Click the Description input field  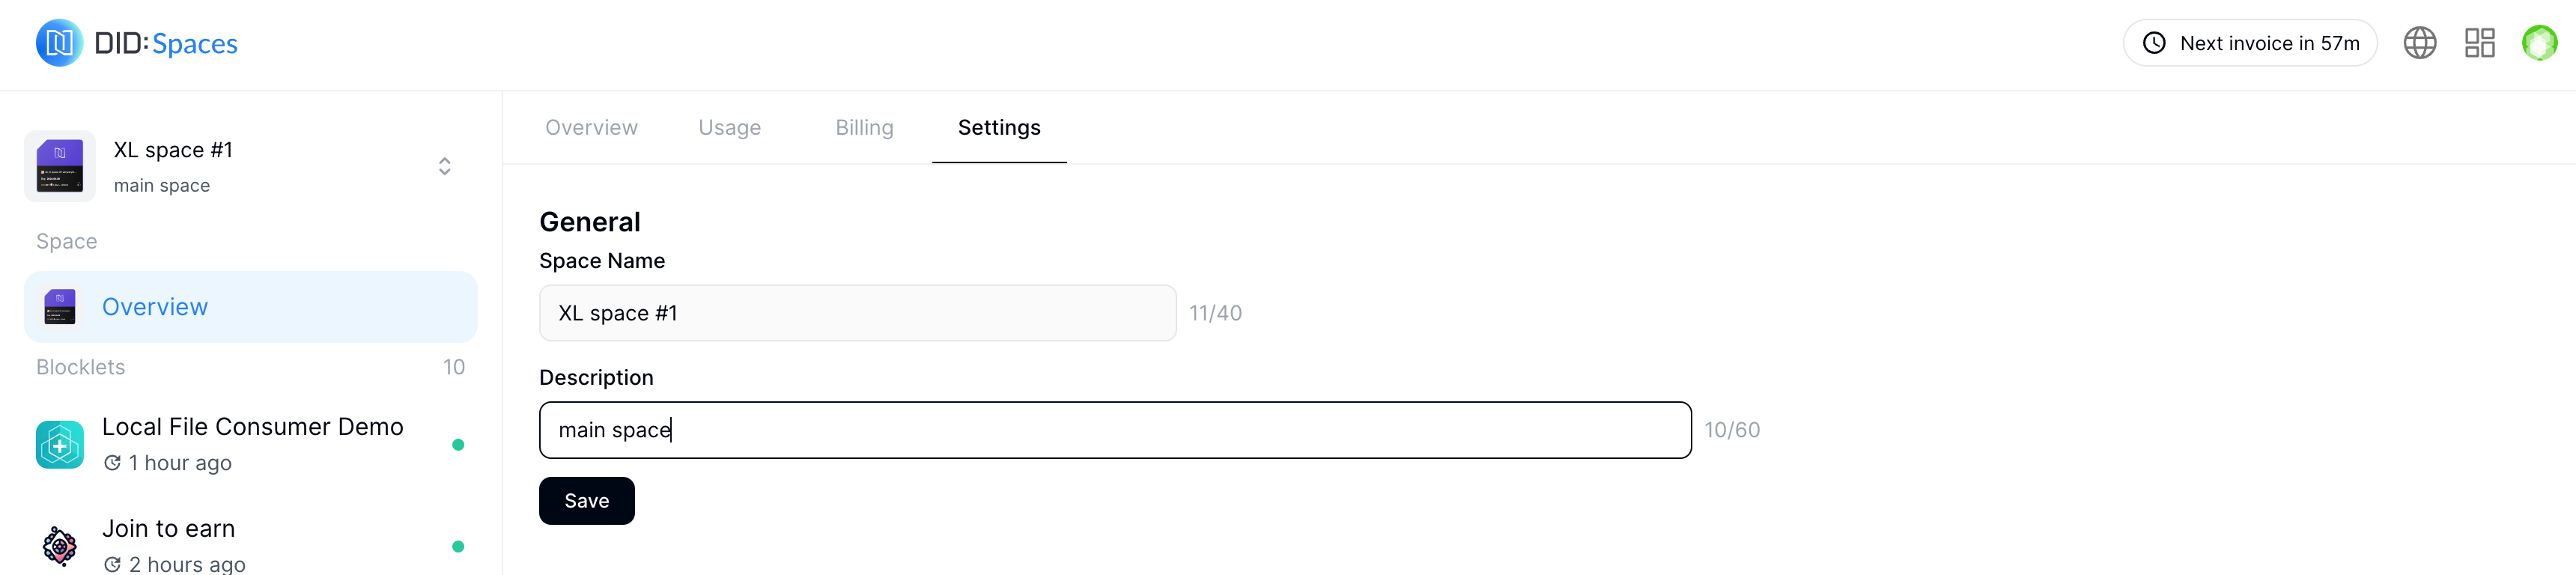tap(1114, 430)
